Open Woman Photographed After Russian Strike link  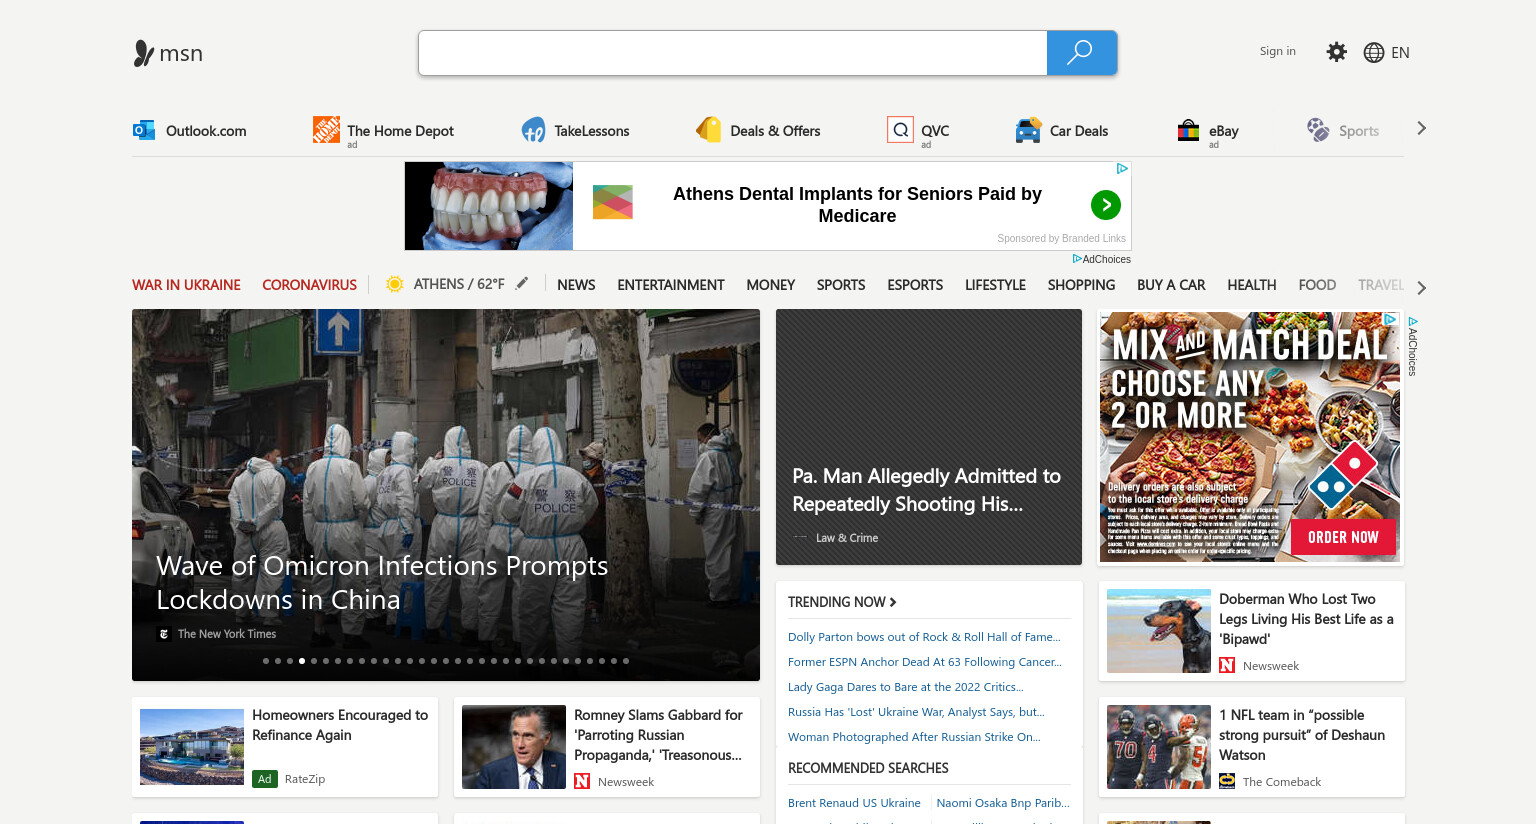(914, 737)
